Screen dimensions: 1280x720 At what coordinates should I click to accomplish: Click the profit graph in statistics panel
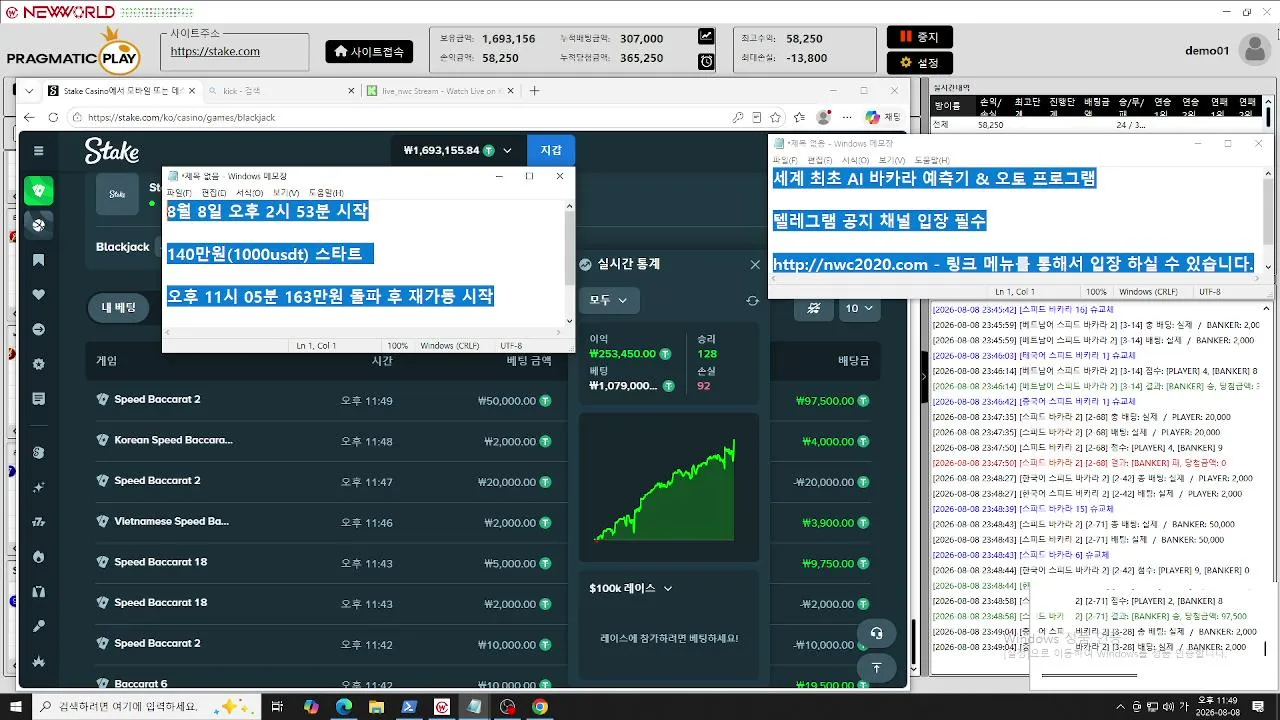pos(668,489)
